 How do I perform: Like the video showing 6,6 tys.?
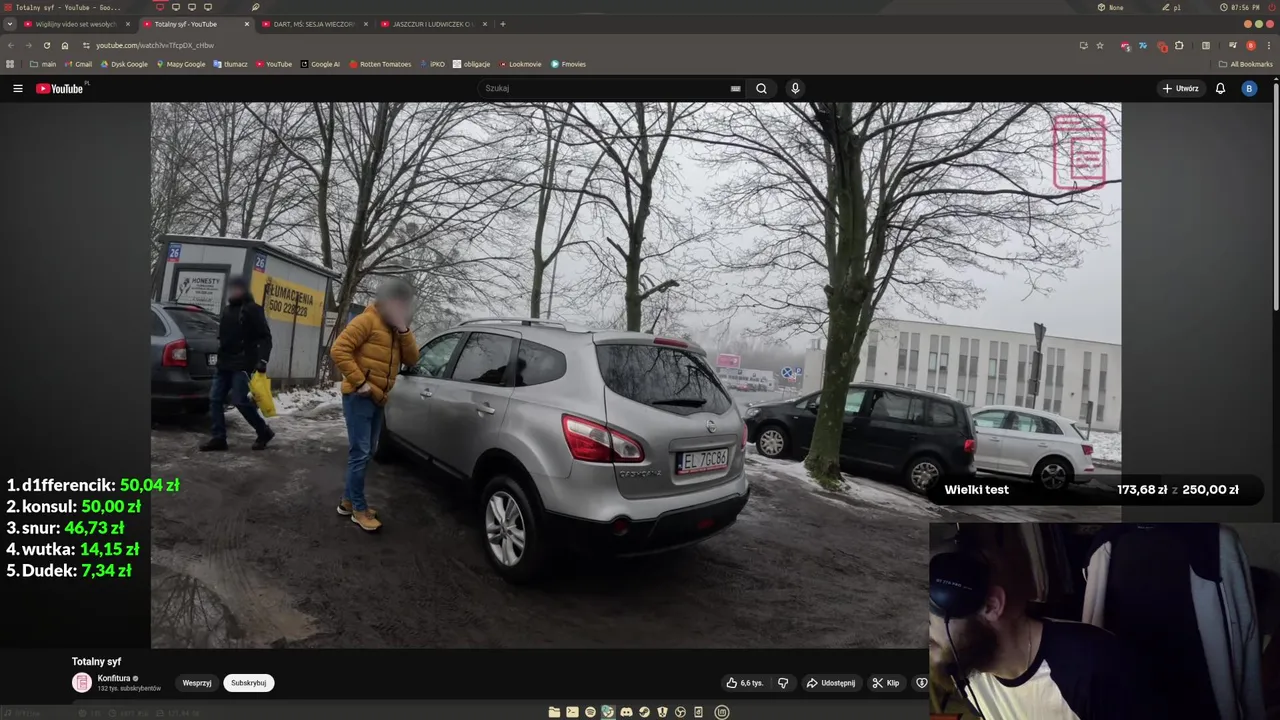(744, 683)
